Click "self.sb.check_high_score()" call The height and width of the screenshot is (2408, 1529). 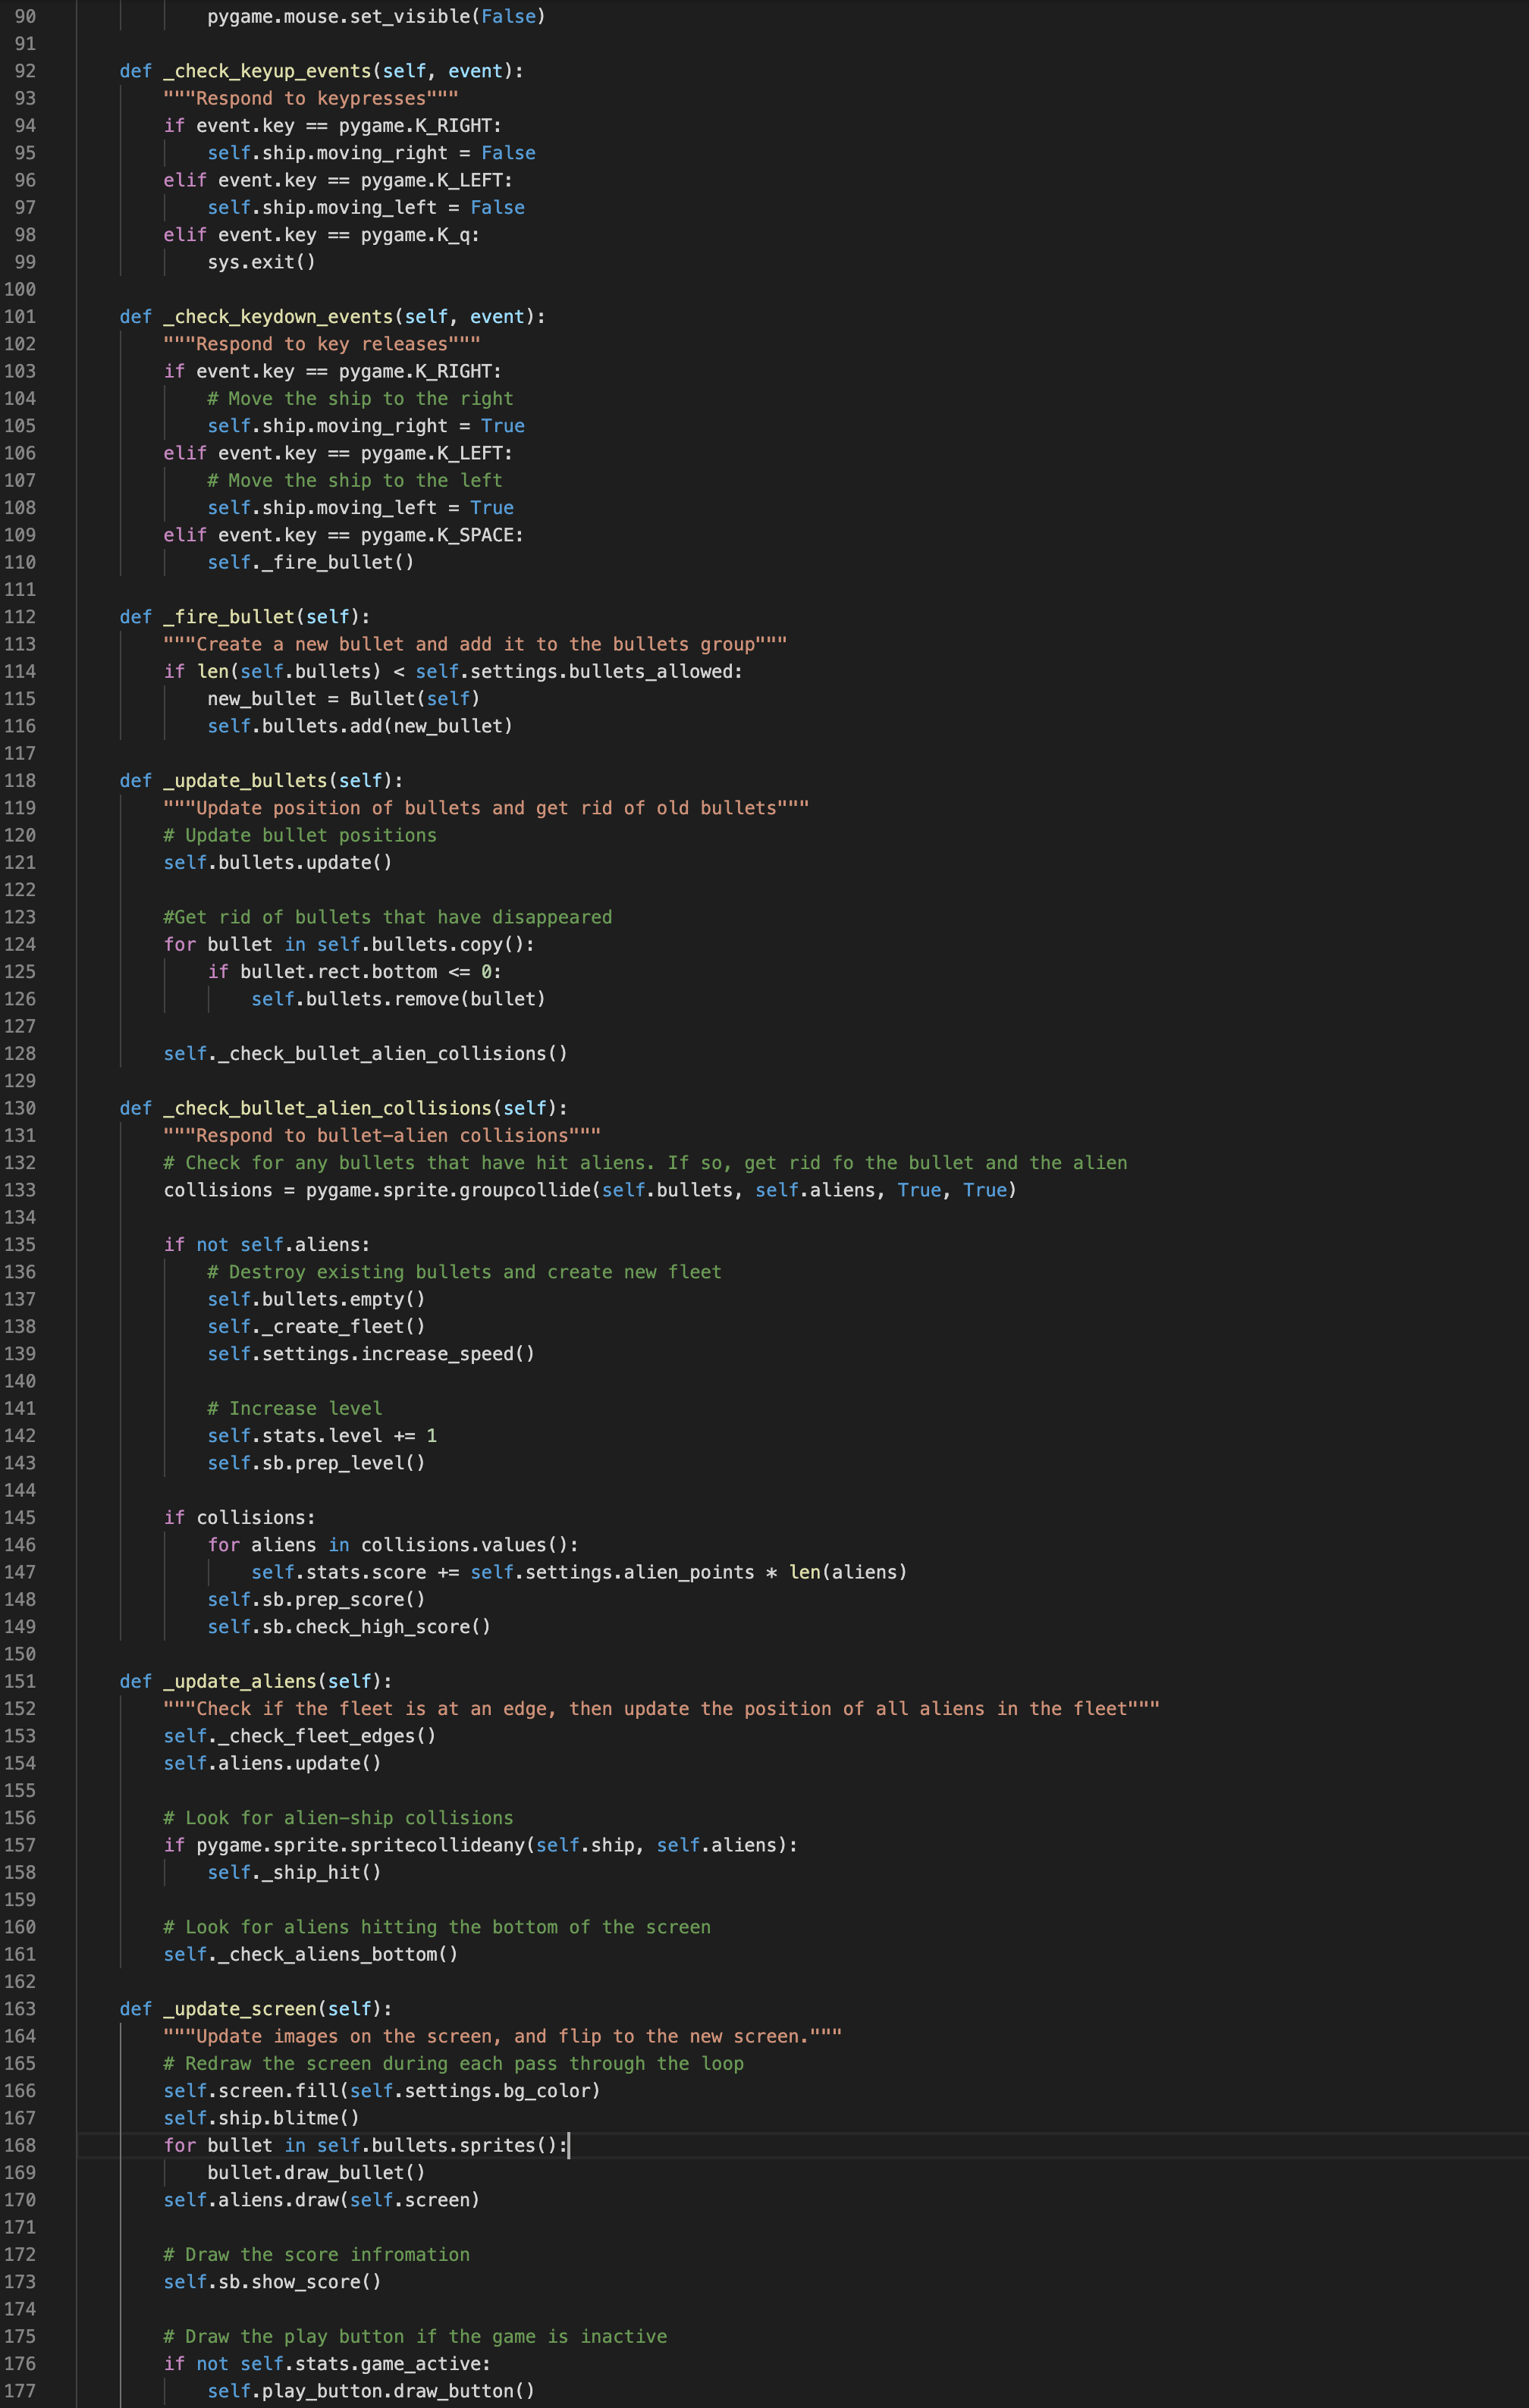click(349, 1627)
